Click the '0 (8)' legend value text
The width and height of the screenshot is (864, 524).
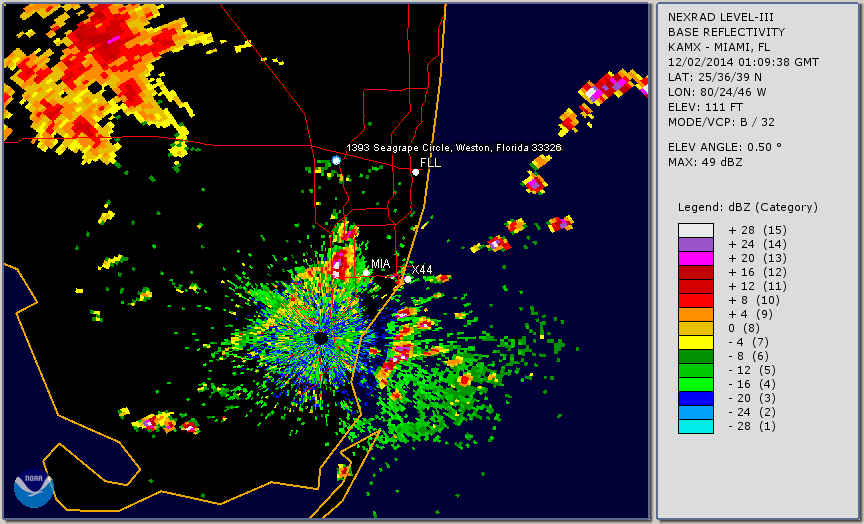[x=744, y=328]
